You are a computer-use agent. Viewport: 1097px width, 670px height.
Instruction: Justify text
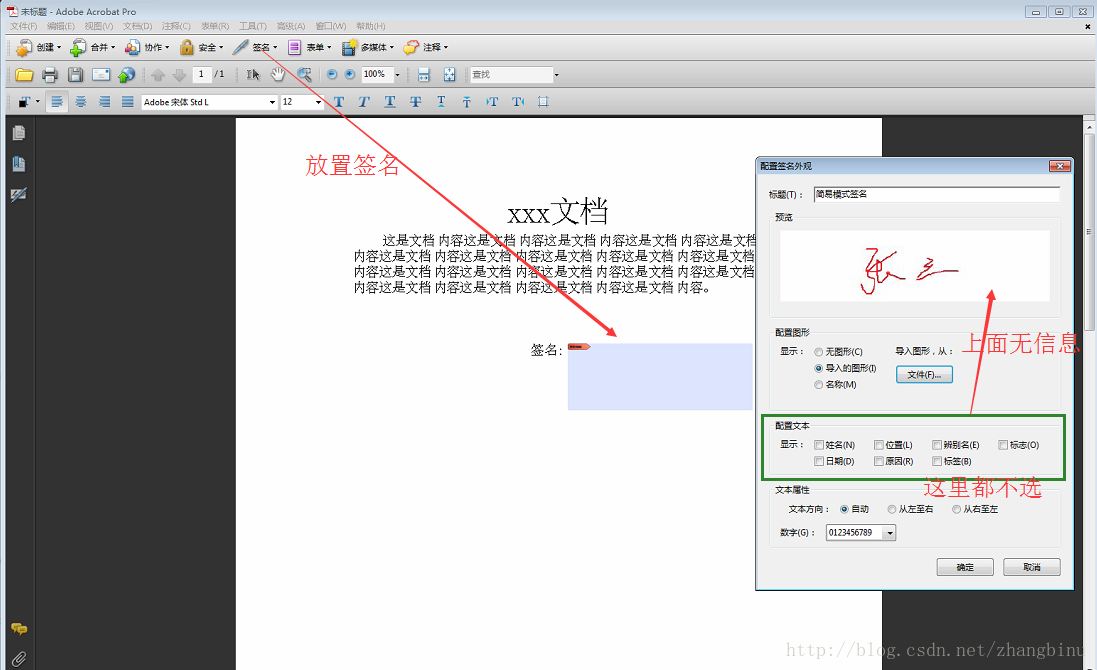click(127, 102)
